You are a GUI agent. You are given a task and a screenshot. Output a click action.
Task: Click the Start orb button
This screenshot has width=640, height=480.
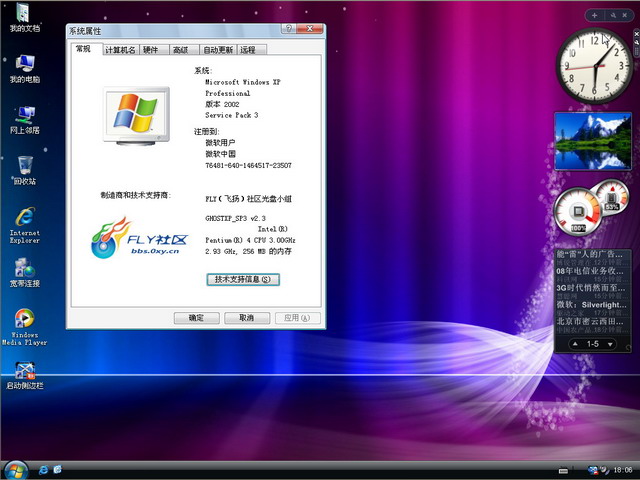(x=16, y=470)
